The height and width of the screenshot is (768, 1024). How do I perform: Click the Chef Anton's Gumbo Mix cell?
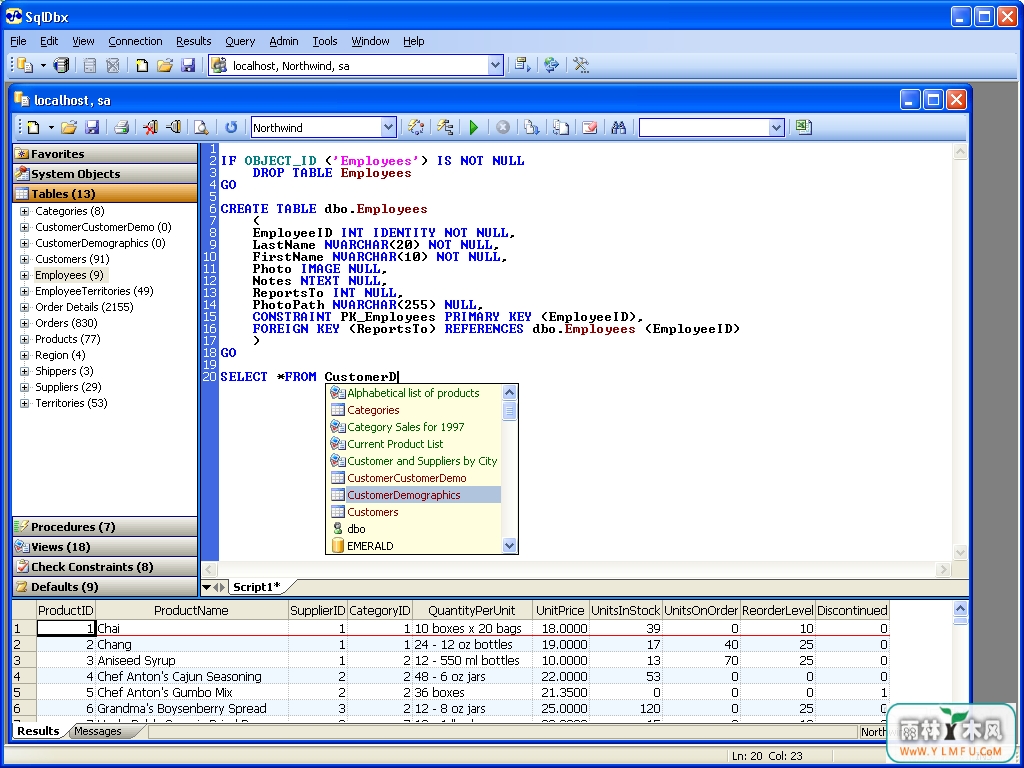pyautogui.click(x=191, y=692)
